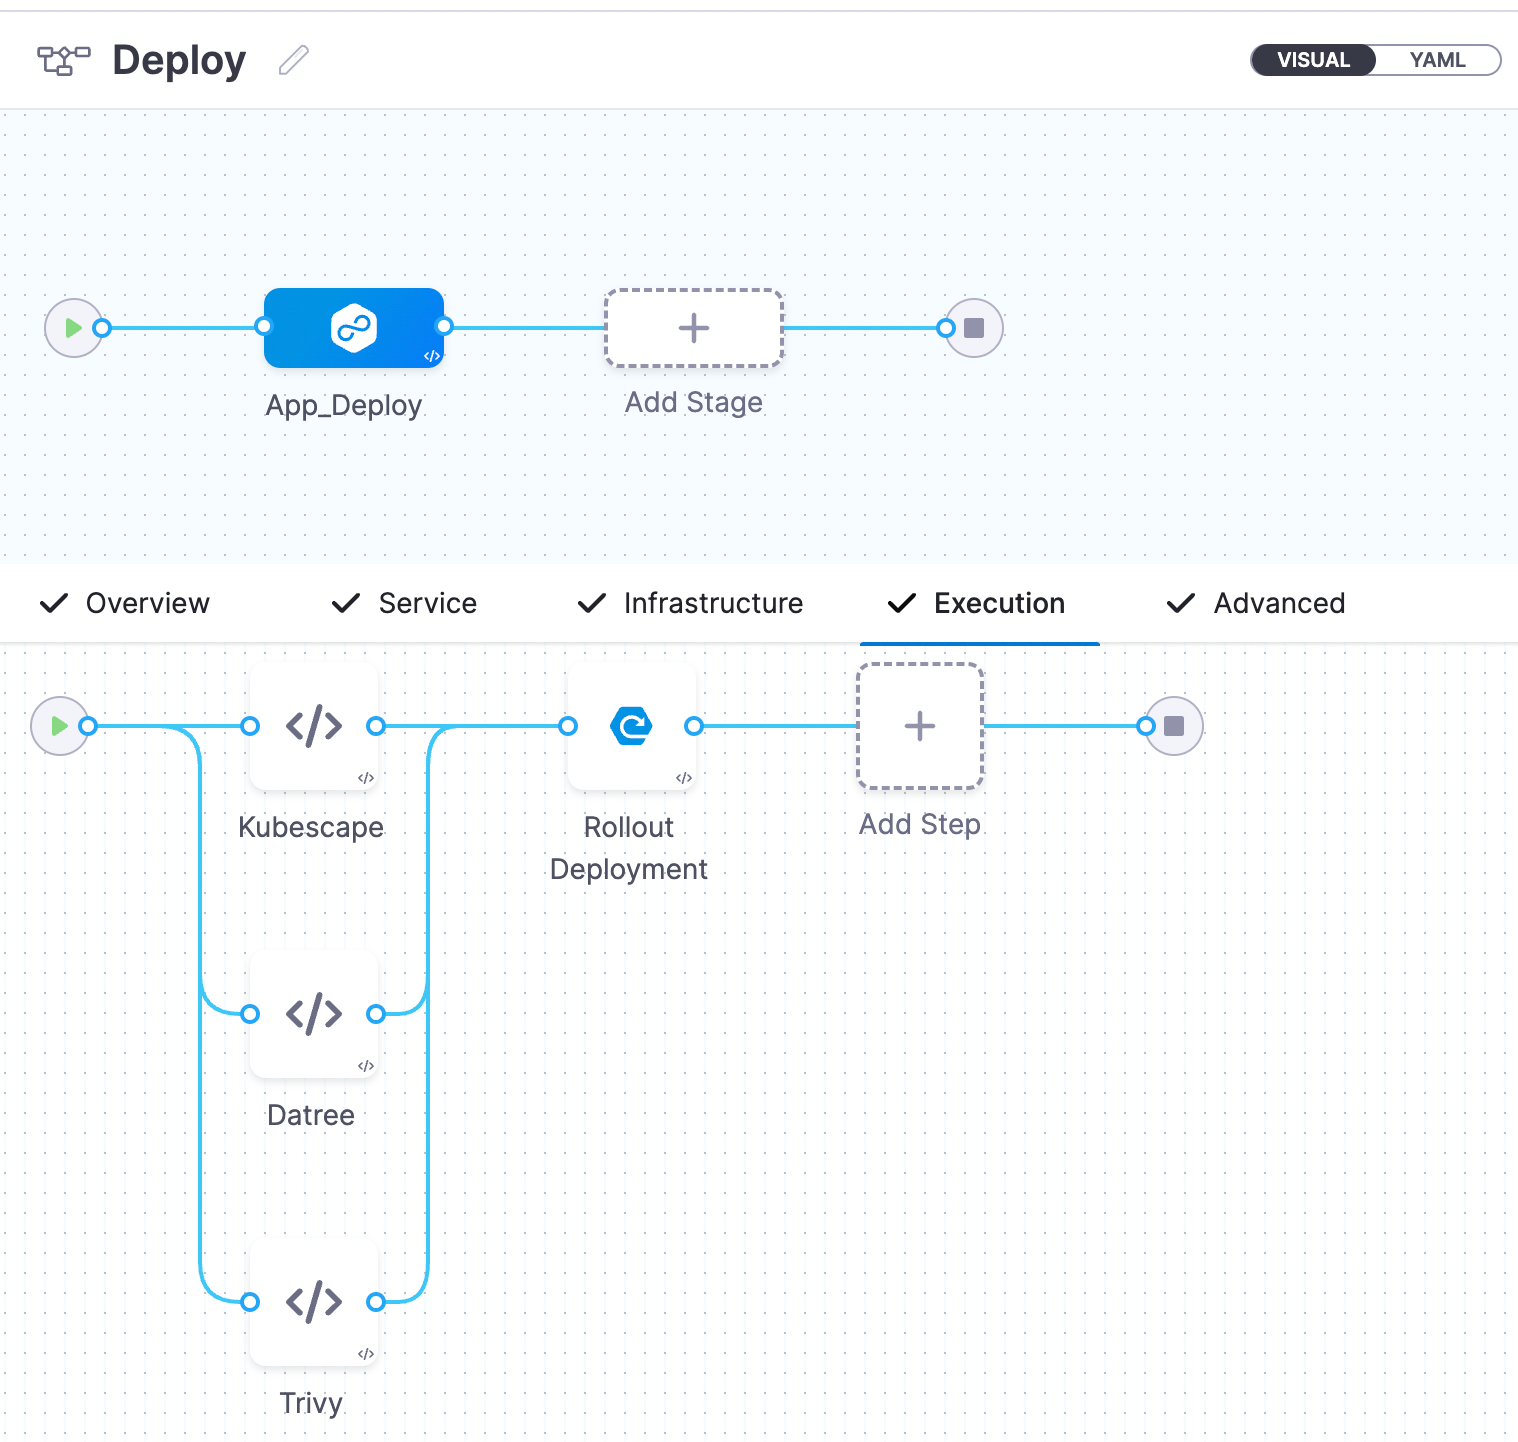Add a new stage to pipeline
This screenshot has height=1442, width=1518.
[694, 328]
